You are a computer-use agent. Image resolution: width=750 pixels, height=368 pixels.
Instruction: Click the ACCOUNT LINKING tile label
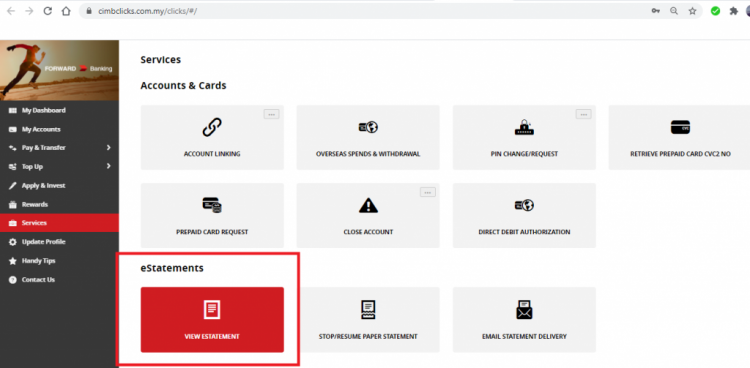click(x=212, y=154)
